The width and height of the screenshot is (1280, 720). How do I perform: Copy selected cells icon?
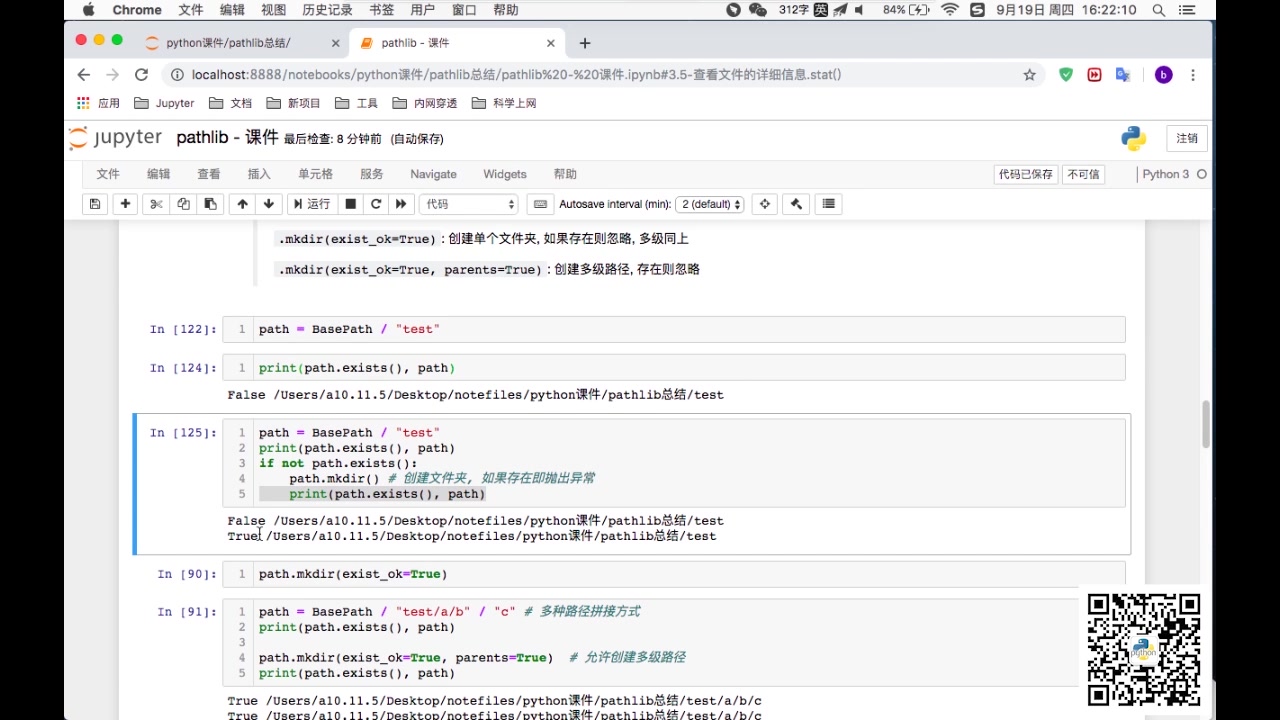click(x=183, y=204)
